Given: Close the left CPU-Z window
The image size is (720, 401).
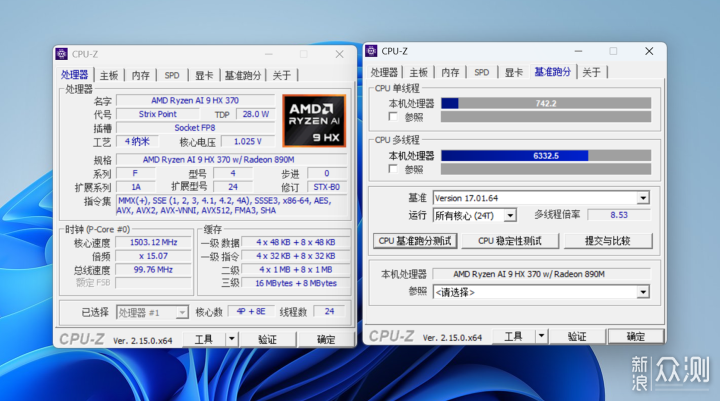Looking at the screenshot, I should pos(339,54).
